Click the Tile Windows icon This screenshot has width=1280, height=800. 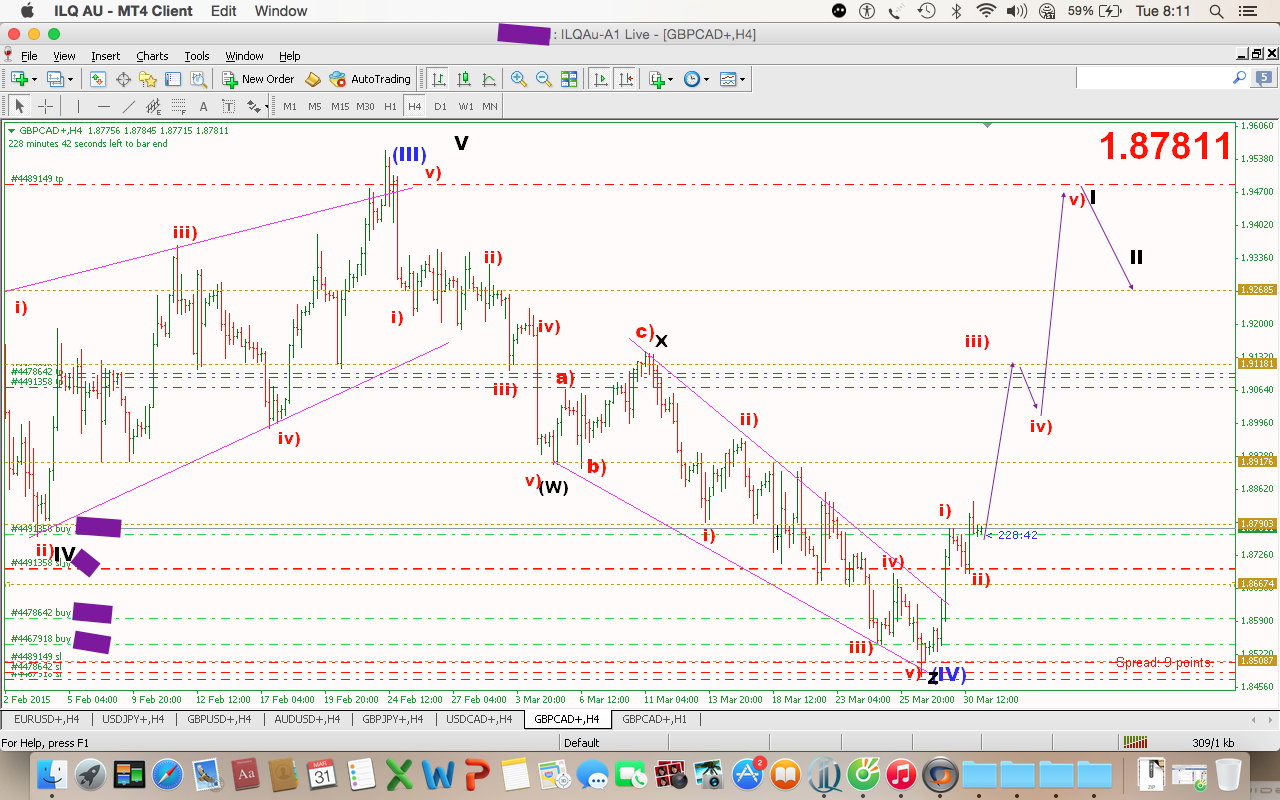point(569,79)
